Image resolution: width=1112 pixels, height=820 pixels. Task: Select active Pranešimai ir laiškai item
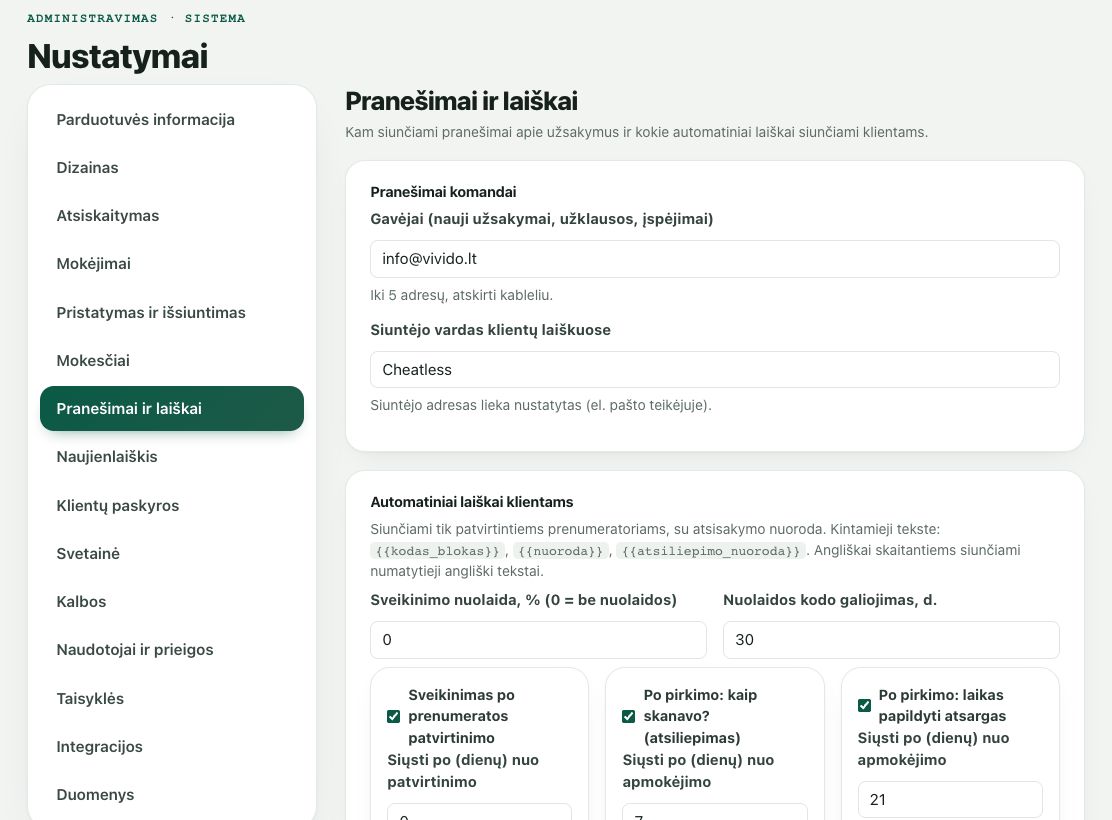[172, 409]
